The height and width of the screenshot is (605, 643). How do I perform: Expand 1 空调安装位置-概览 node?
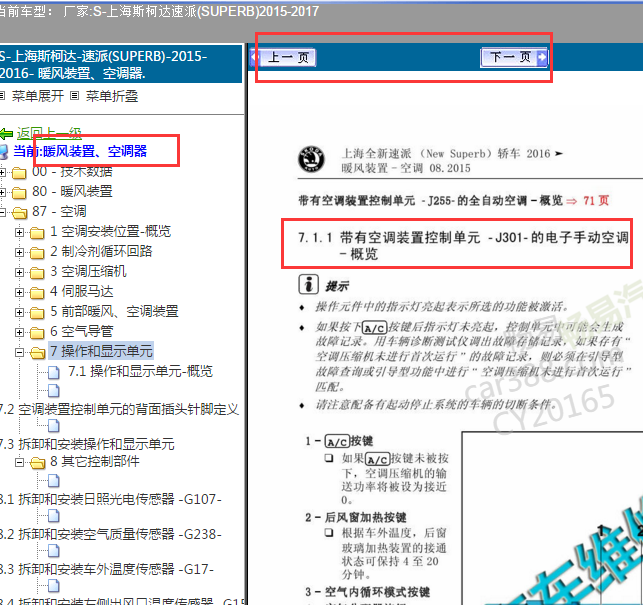[x=19, y=232]
